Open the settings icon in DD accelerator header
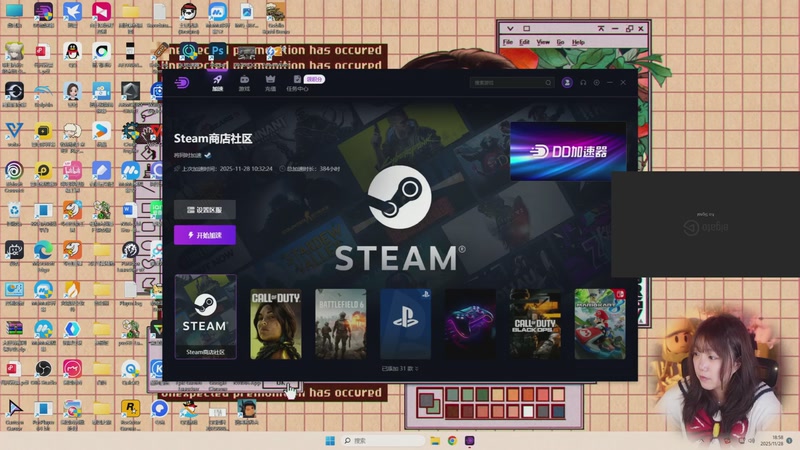Viewport: 800px width, 450px height. coord(596,83)
